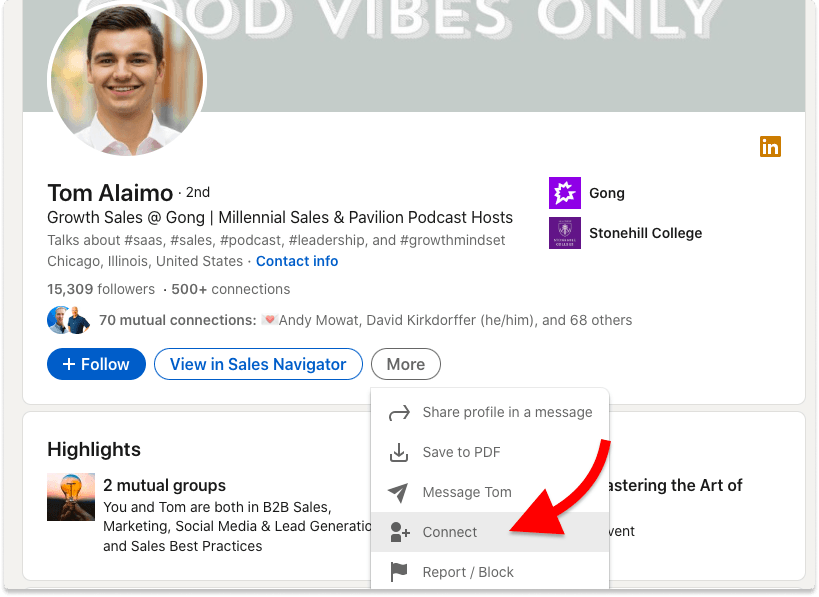Open mutual connections avatars

[x=68, y=320]
